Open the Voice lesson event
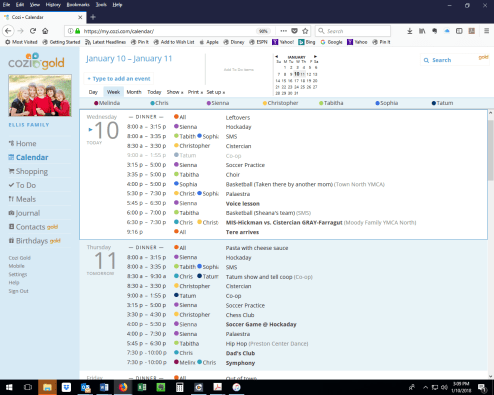Screen dimensions: 494x395 [243, 204]
